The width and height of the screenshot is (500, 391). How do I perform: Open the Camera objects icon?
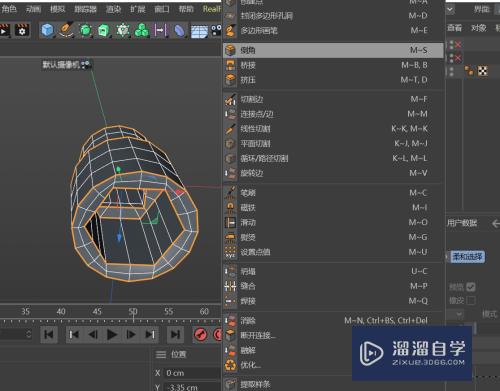(216, 30)
